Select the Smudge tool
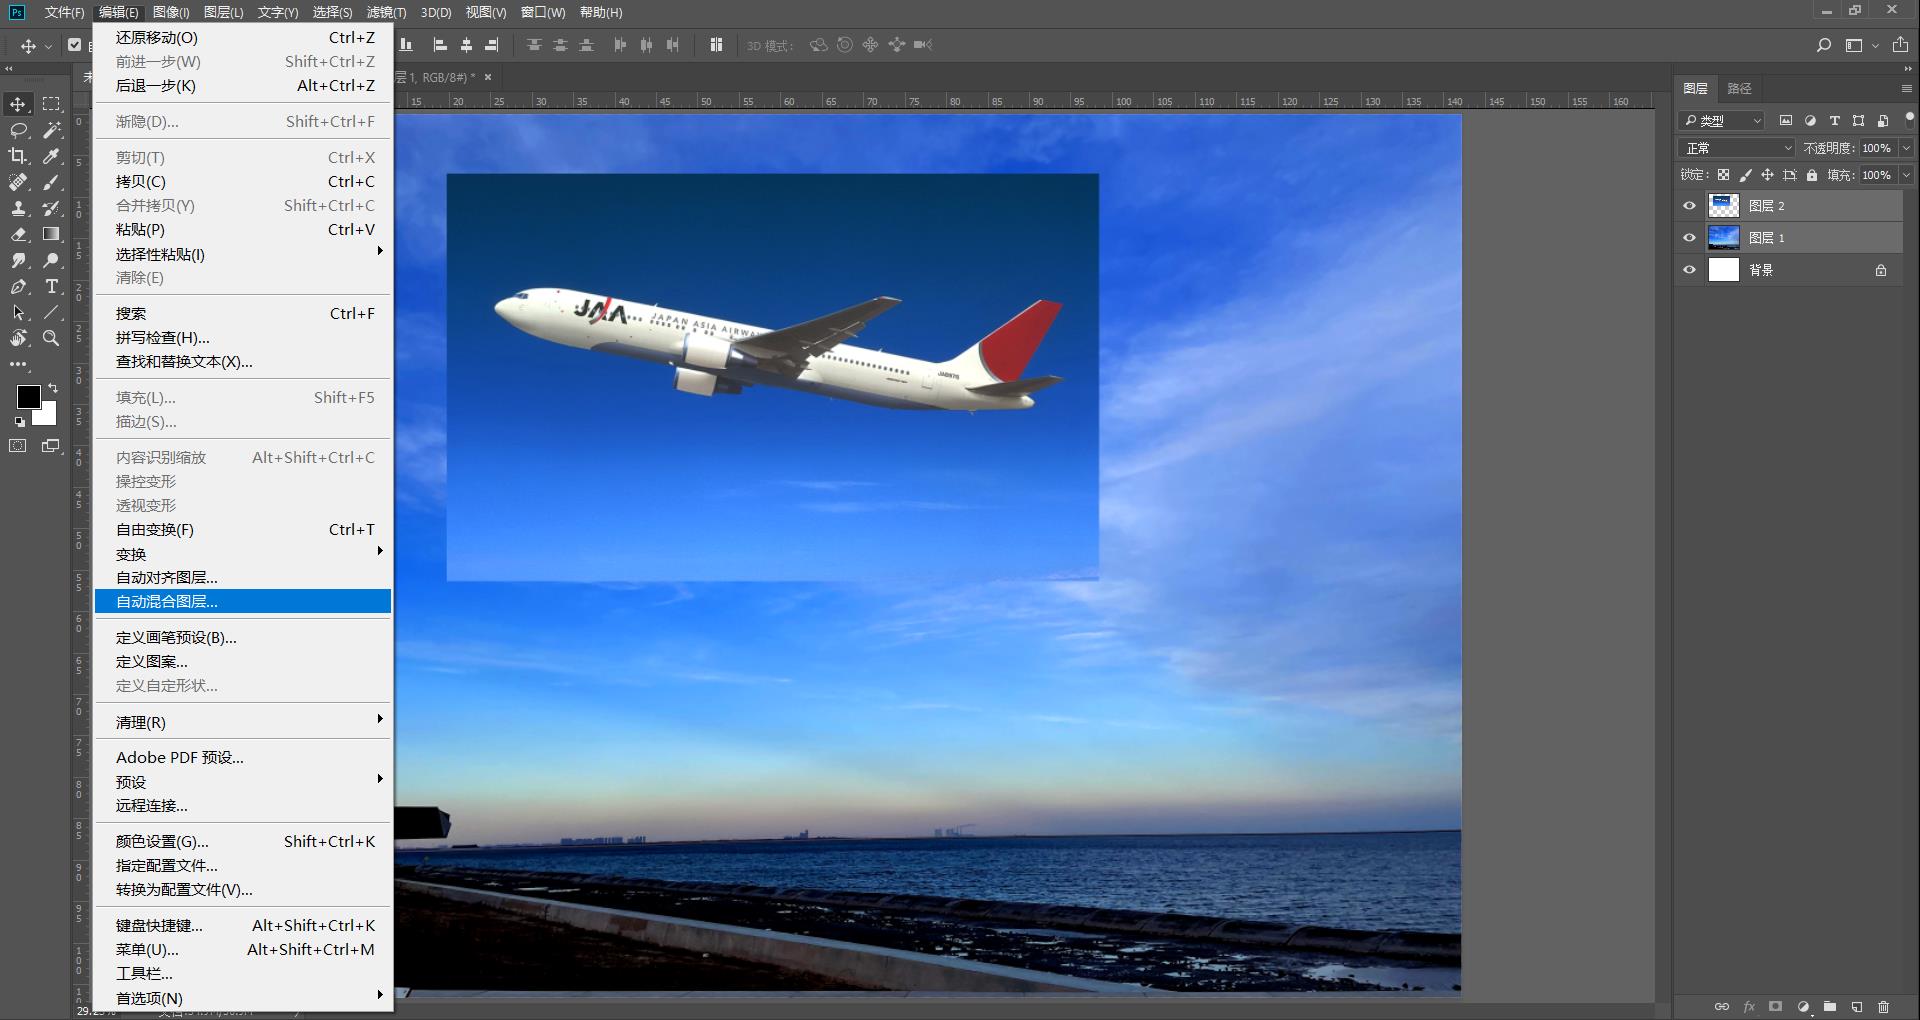 pyautogui.click(x=18, y=260)
